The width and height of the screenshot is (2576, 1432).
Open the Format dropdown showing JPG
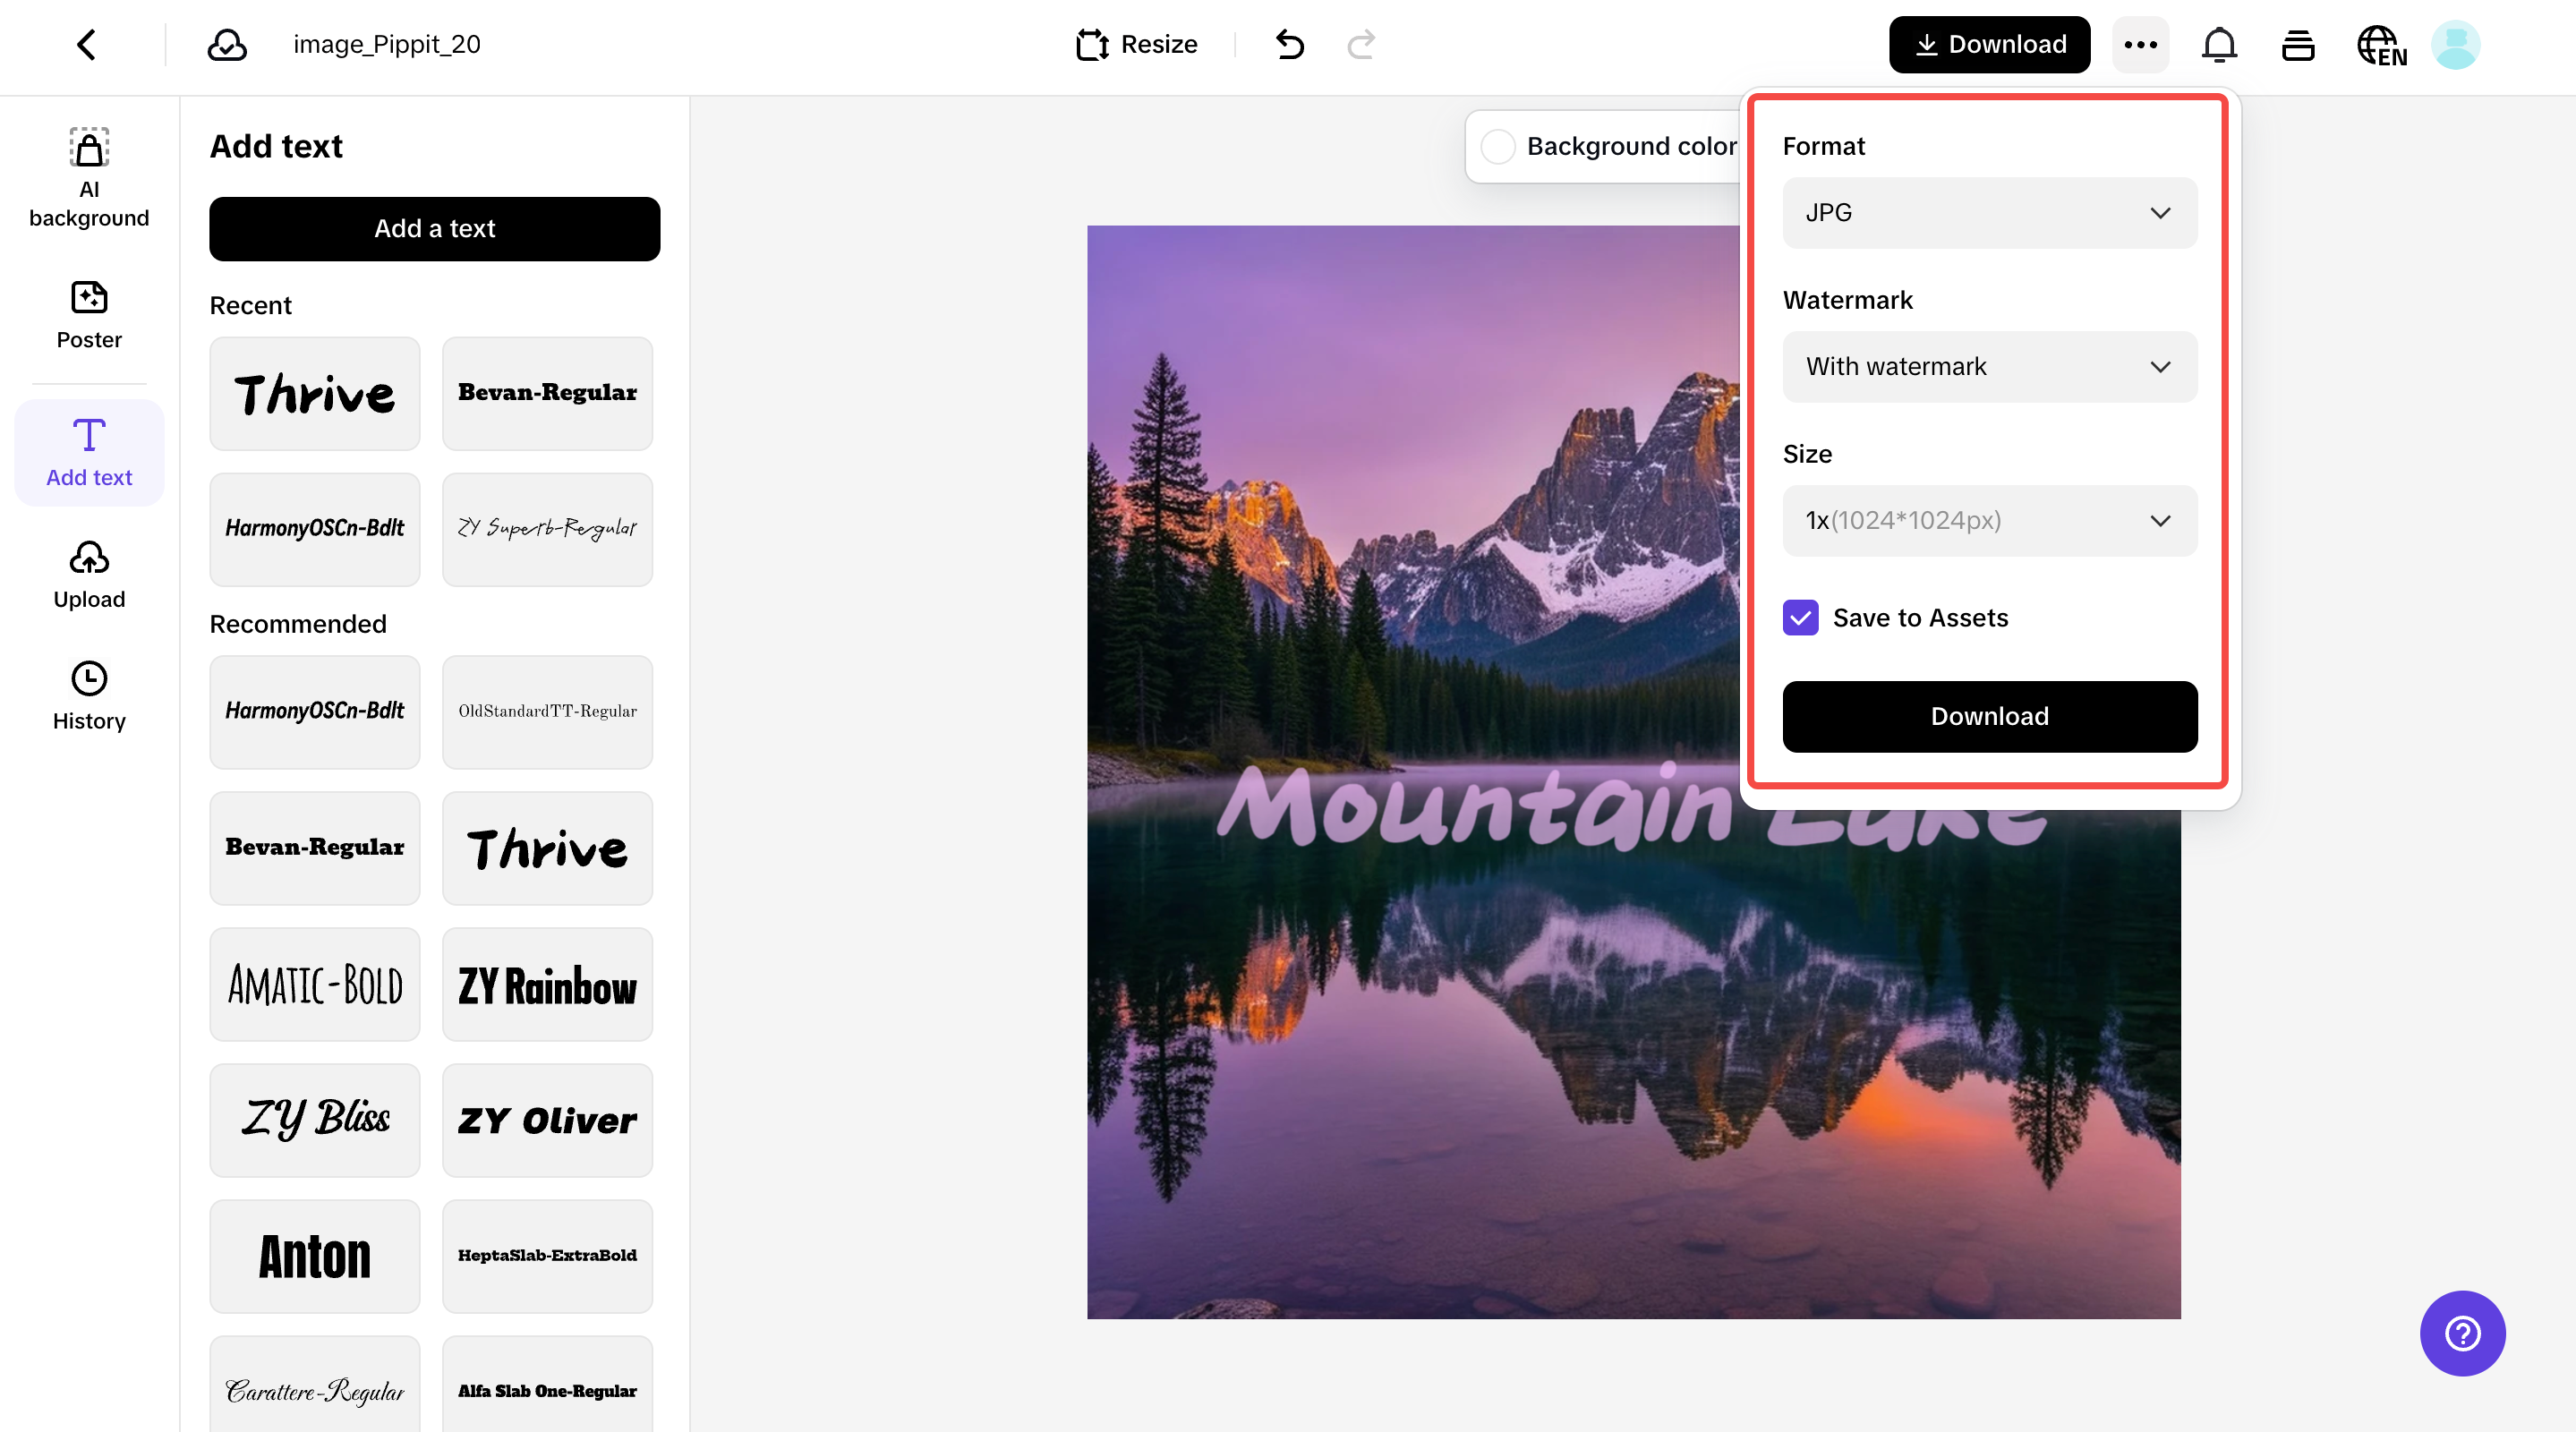point(1988,213)
